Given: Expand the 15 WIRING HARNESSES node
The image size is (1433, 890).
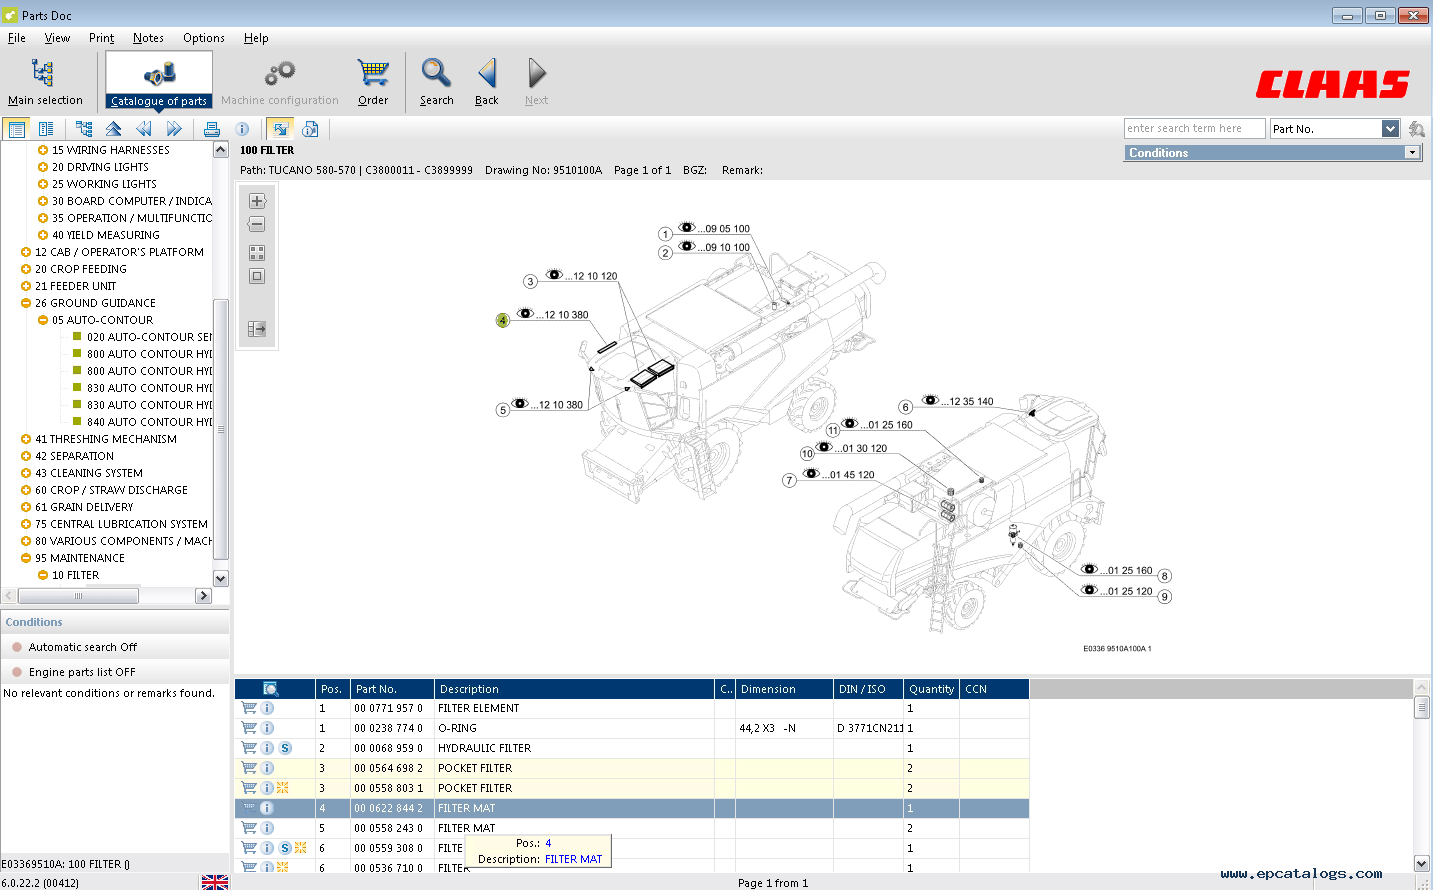Looking at the screenshot, I should [x=43, y=150].
